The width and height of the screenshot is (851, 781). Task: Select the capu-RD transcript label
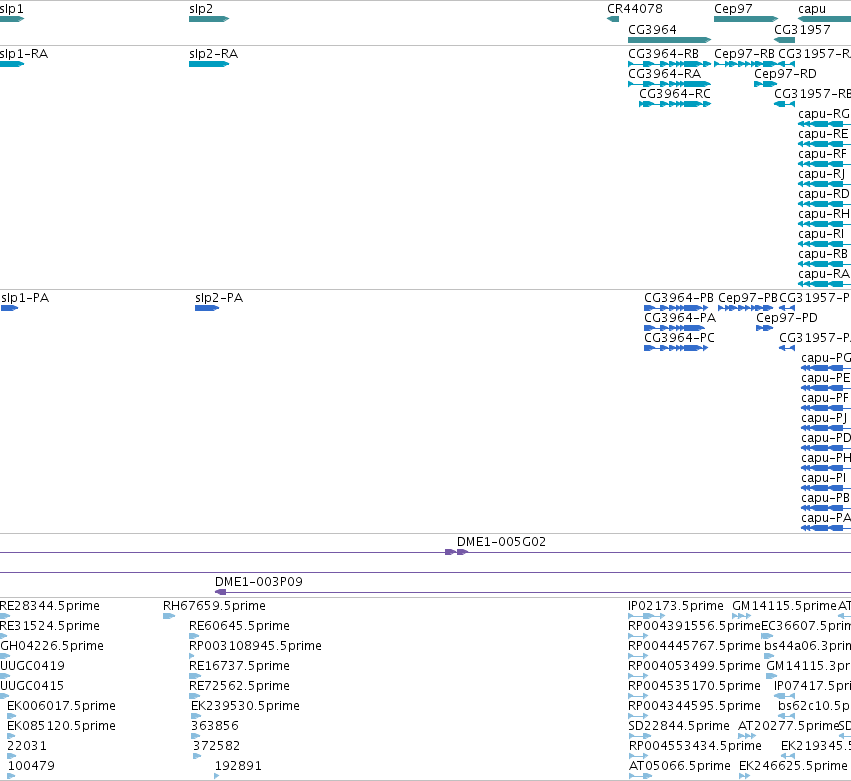[x=824, y=194]
